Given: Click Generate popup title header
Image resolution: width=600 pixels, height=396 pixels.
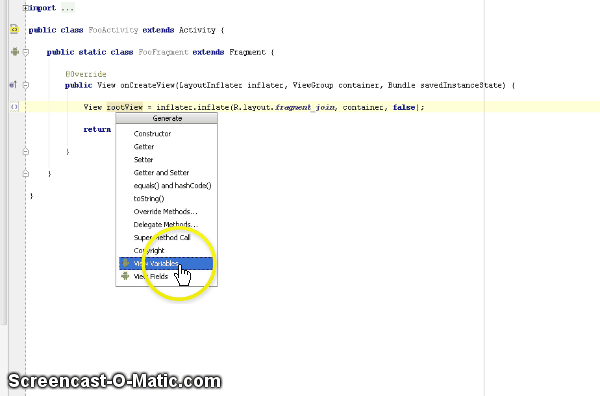Looking at the screenshot, I should [x=167, y=119].
